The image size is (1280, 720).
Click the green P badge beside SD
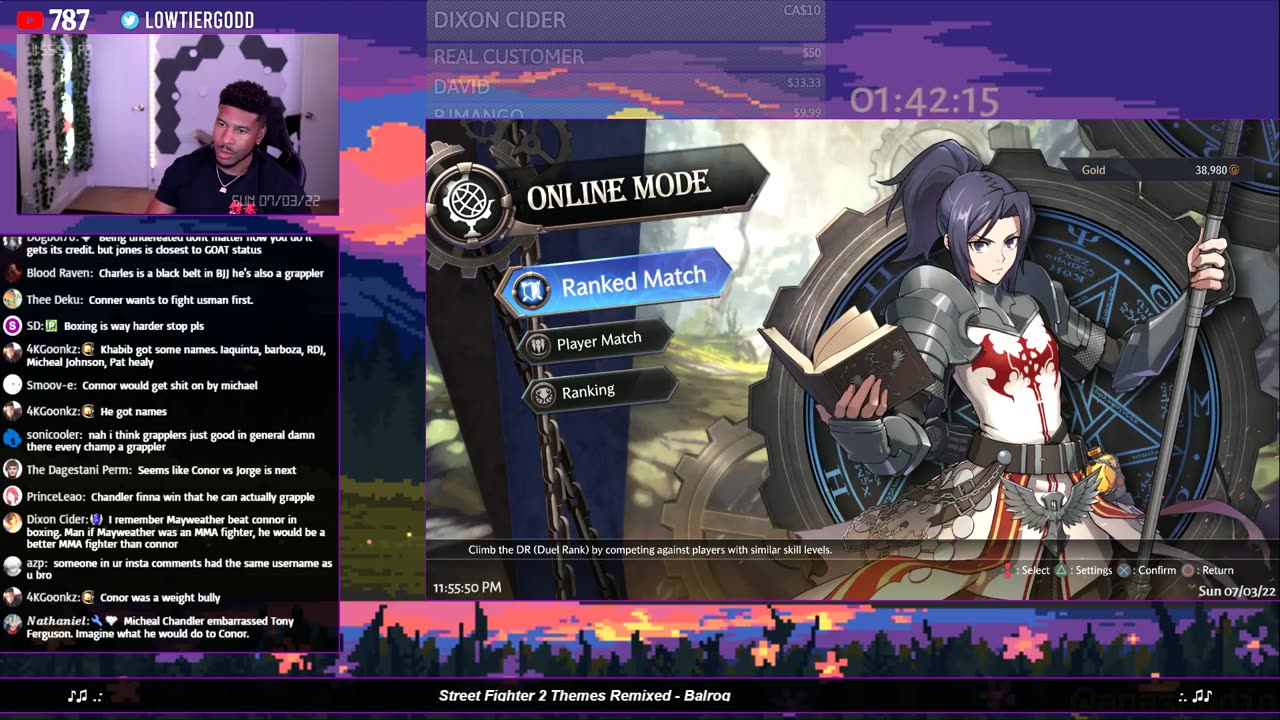click(51, 326)
